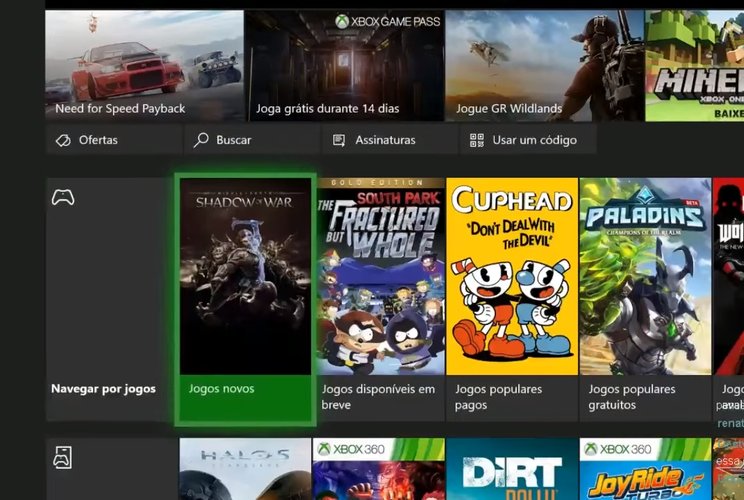
Task: Select the Paladins cover art
Action: 645,276
